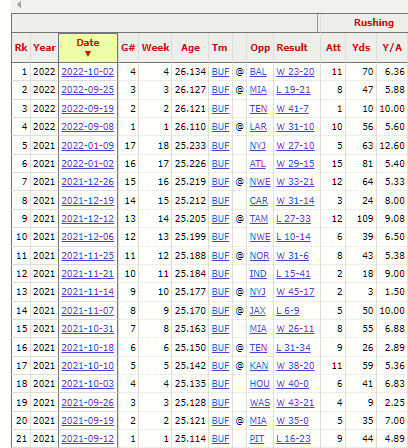Click the L 19-21 result link

pos(293,90)
